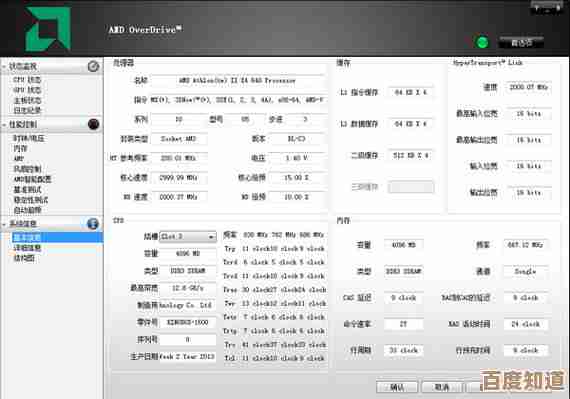Viewport: 570px width, 399px height.
Task: Click the NB 倍频 10.00 X field
Action: [x=297, y=197]
